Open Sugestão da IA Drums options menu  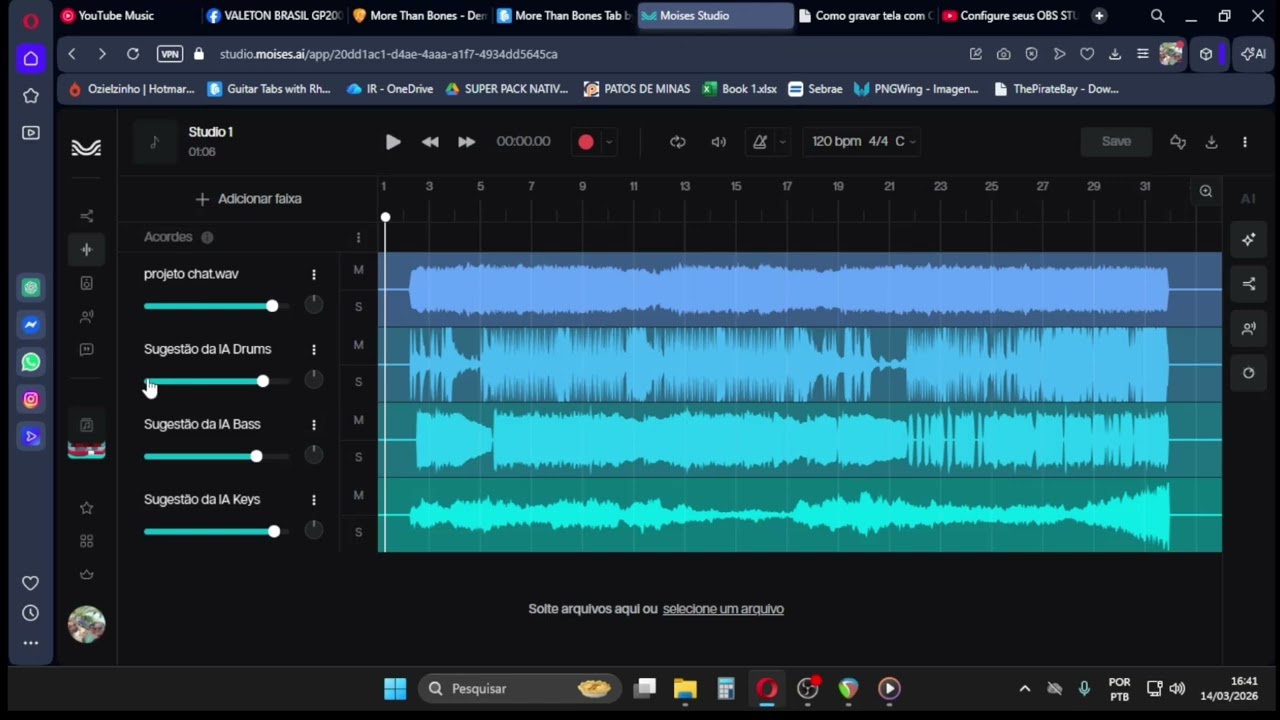pos(314,349)
